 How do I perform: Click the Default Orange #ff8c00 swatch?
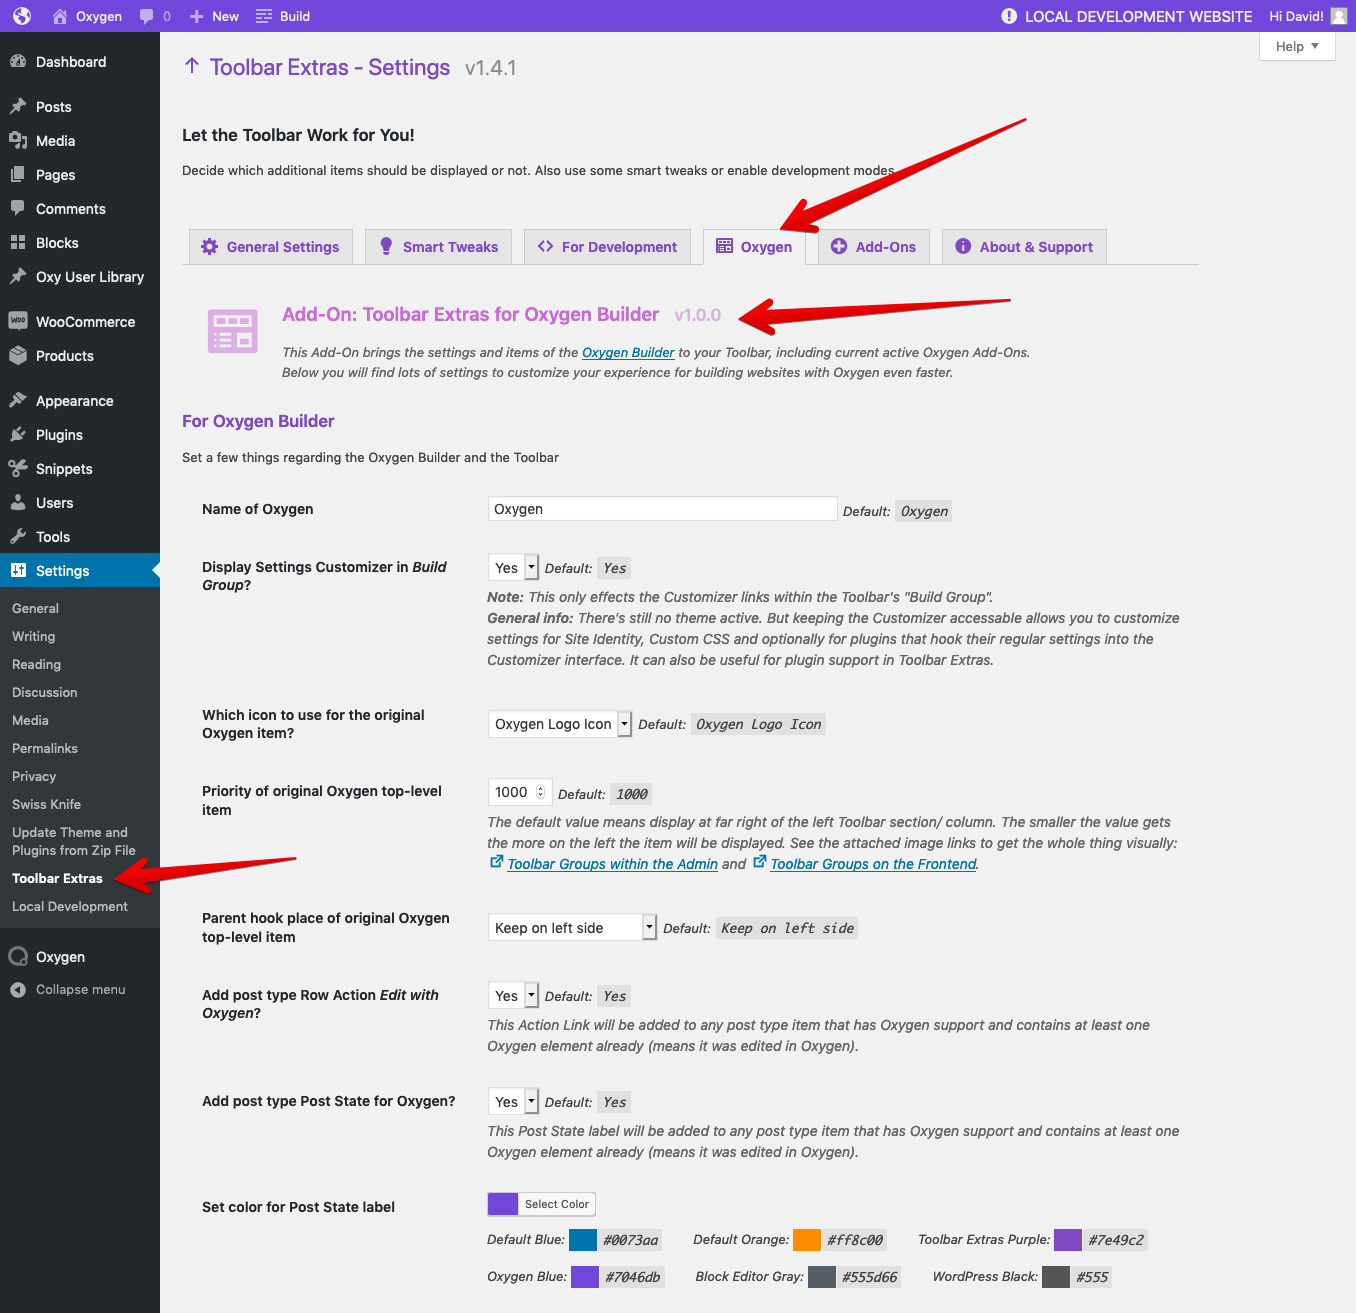coord(807,1240)
